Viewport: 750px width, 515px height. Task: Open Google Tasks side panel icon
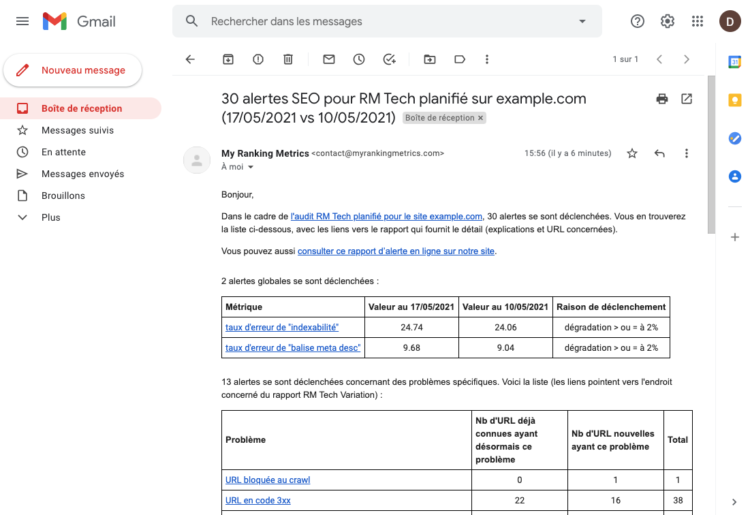[x=735, y=138]
